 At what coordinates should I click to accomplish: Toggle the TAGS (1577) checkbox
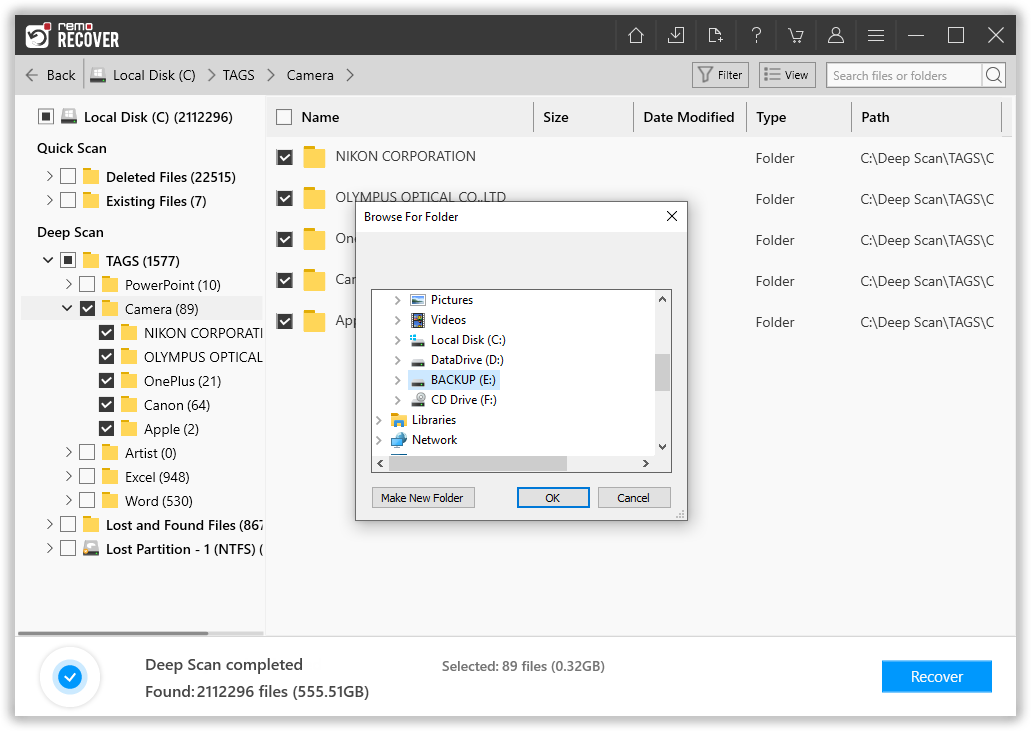point(68,260)
